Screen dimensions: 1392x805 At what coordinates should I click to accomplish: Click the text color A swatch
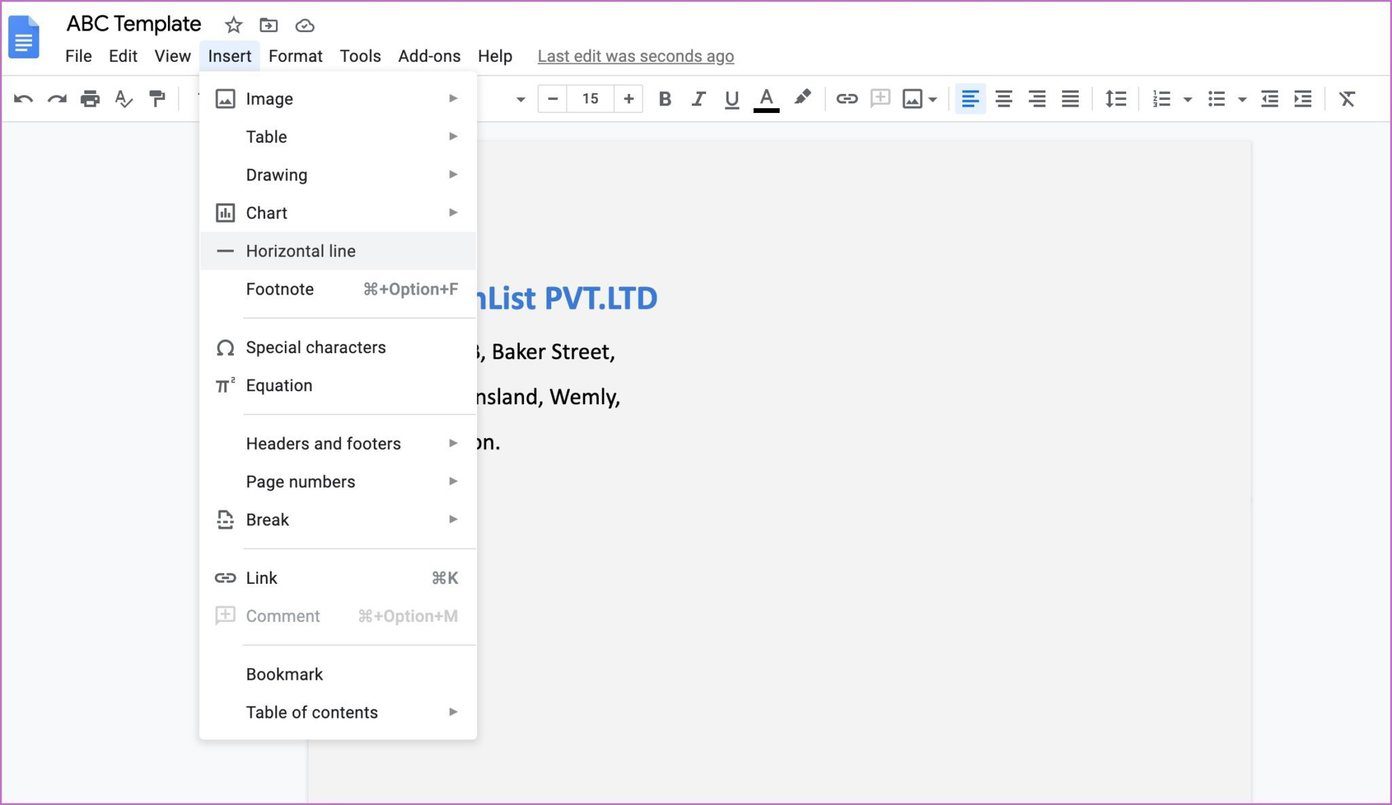point(766,98)
